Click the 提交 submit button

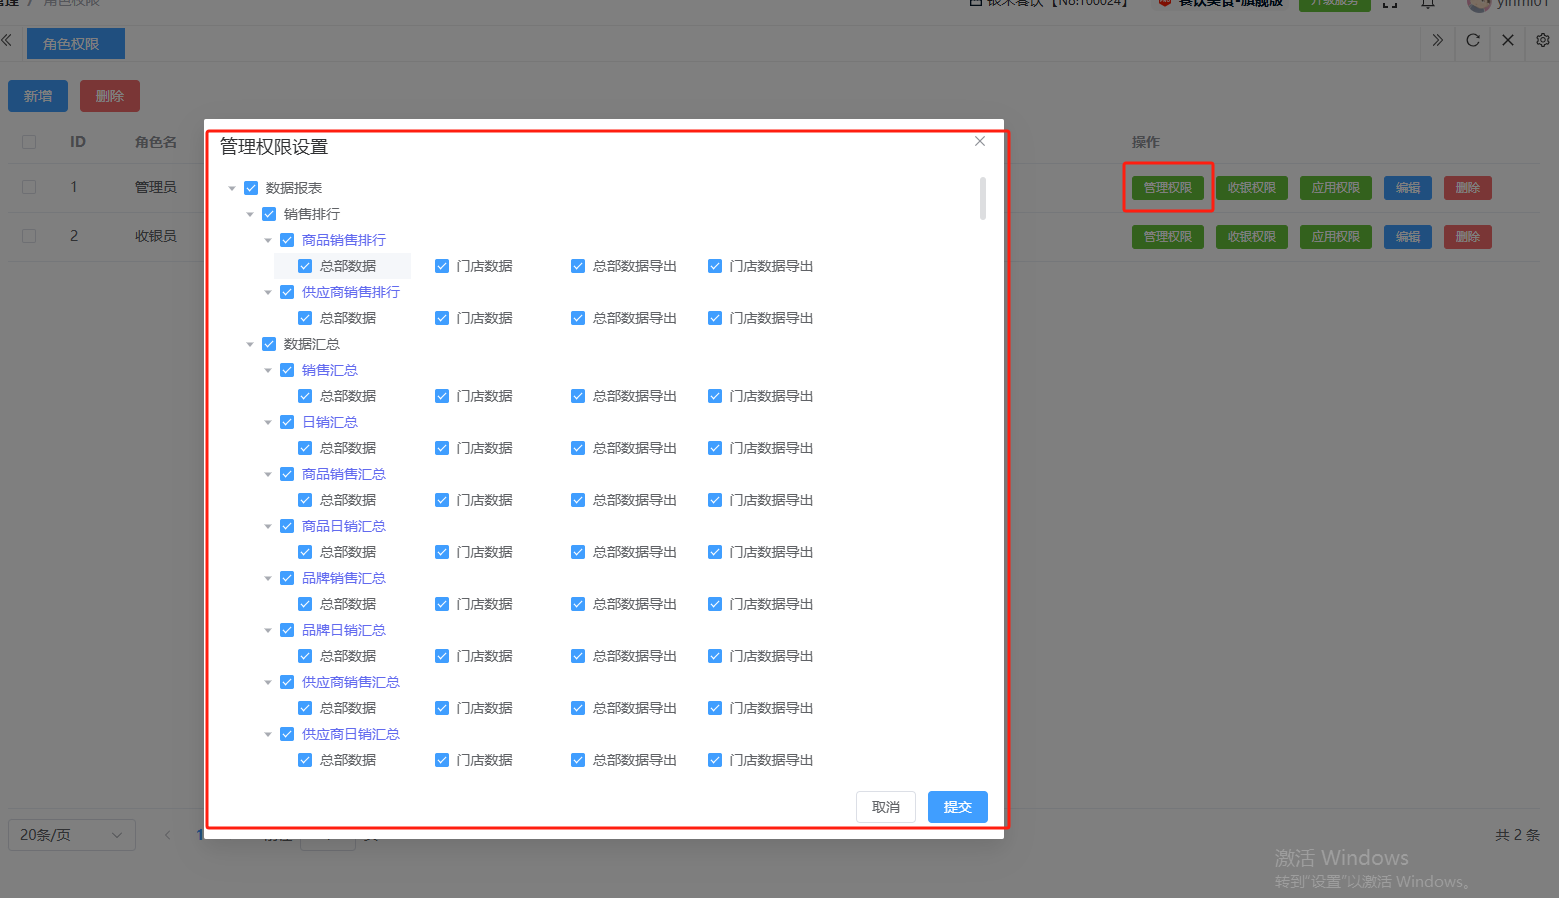click(x=957, y=807)
